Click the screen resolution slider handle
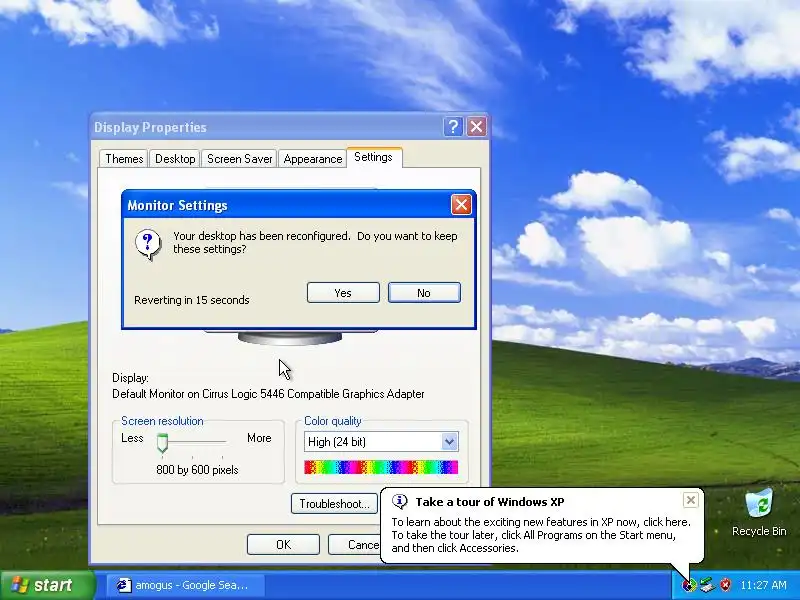 (x=162, y=443)
